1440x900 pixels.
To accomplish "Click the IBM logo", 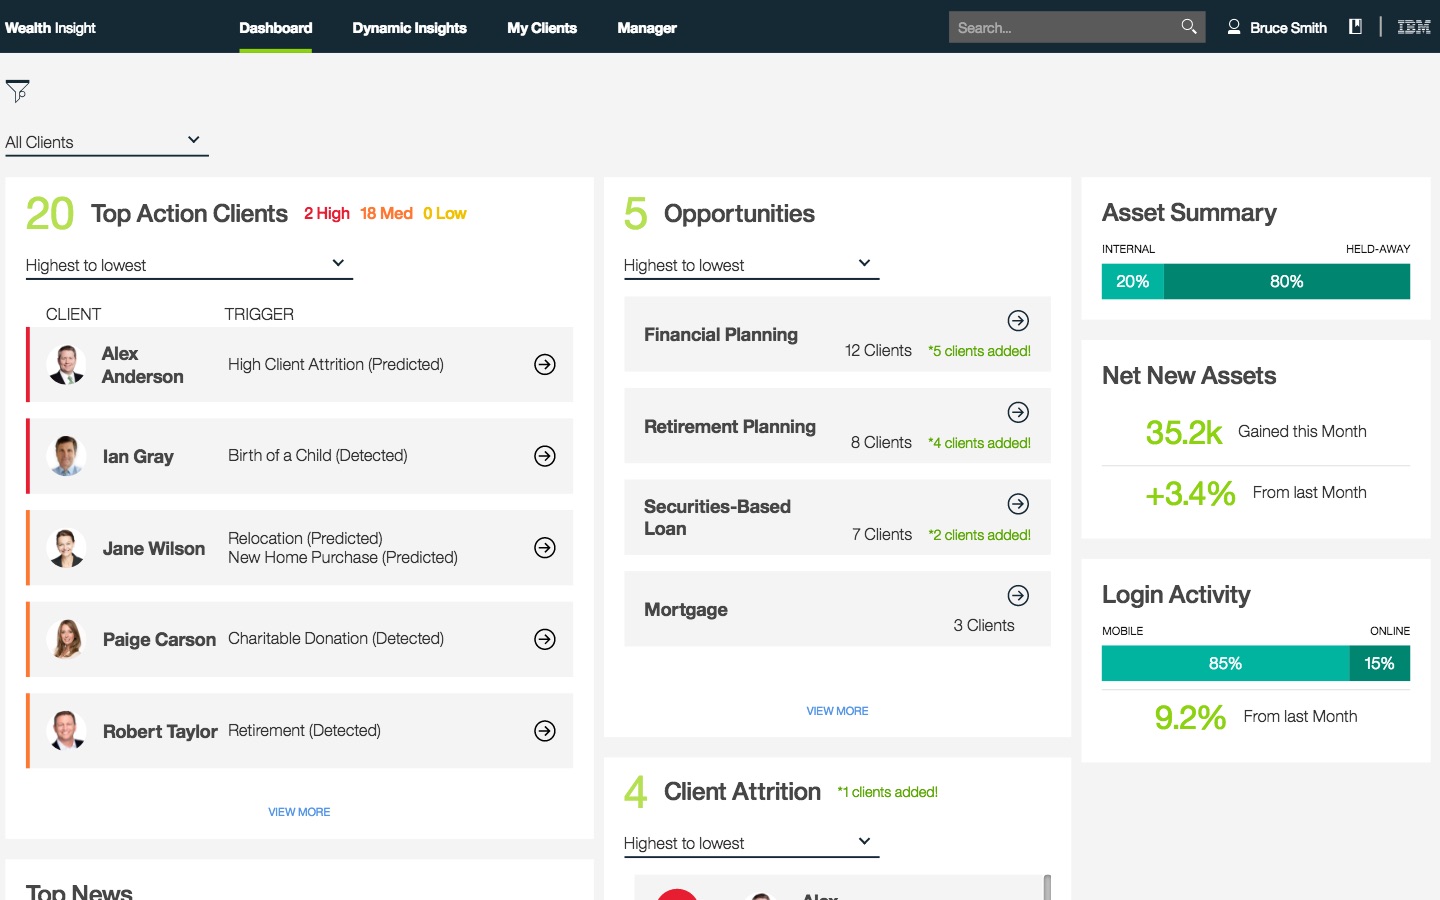I will (1413, 27).
